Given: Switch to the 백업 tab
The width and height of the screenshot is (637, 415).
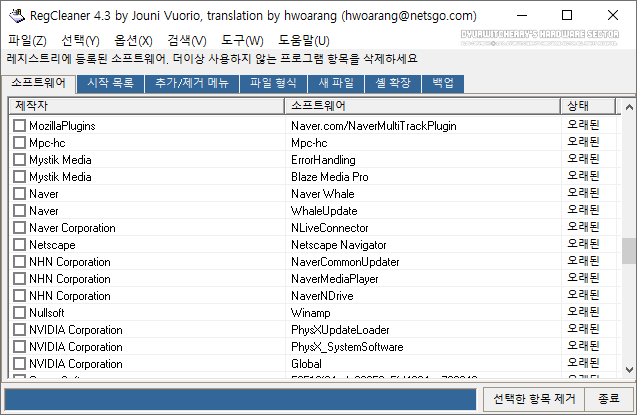Looking at the screenshot, I should click(x=443, y=84).
